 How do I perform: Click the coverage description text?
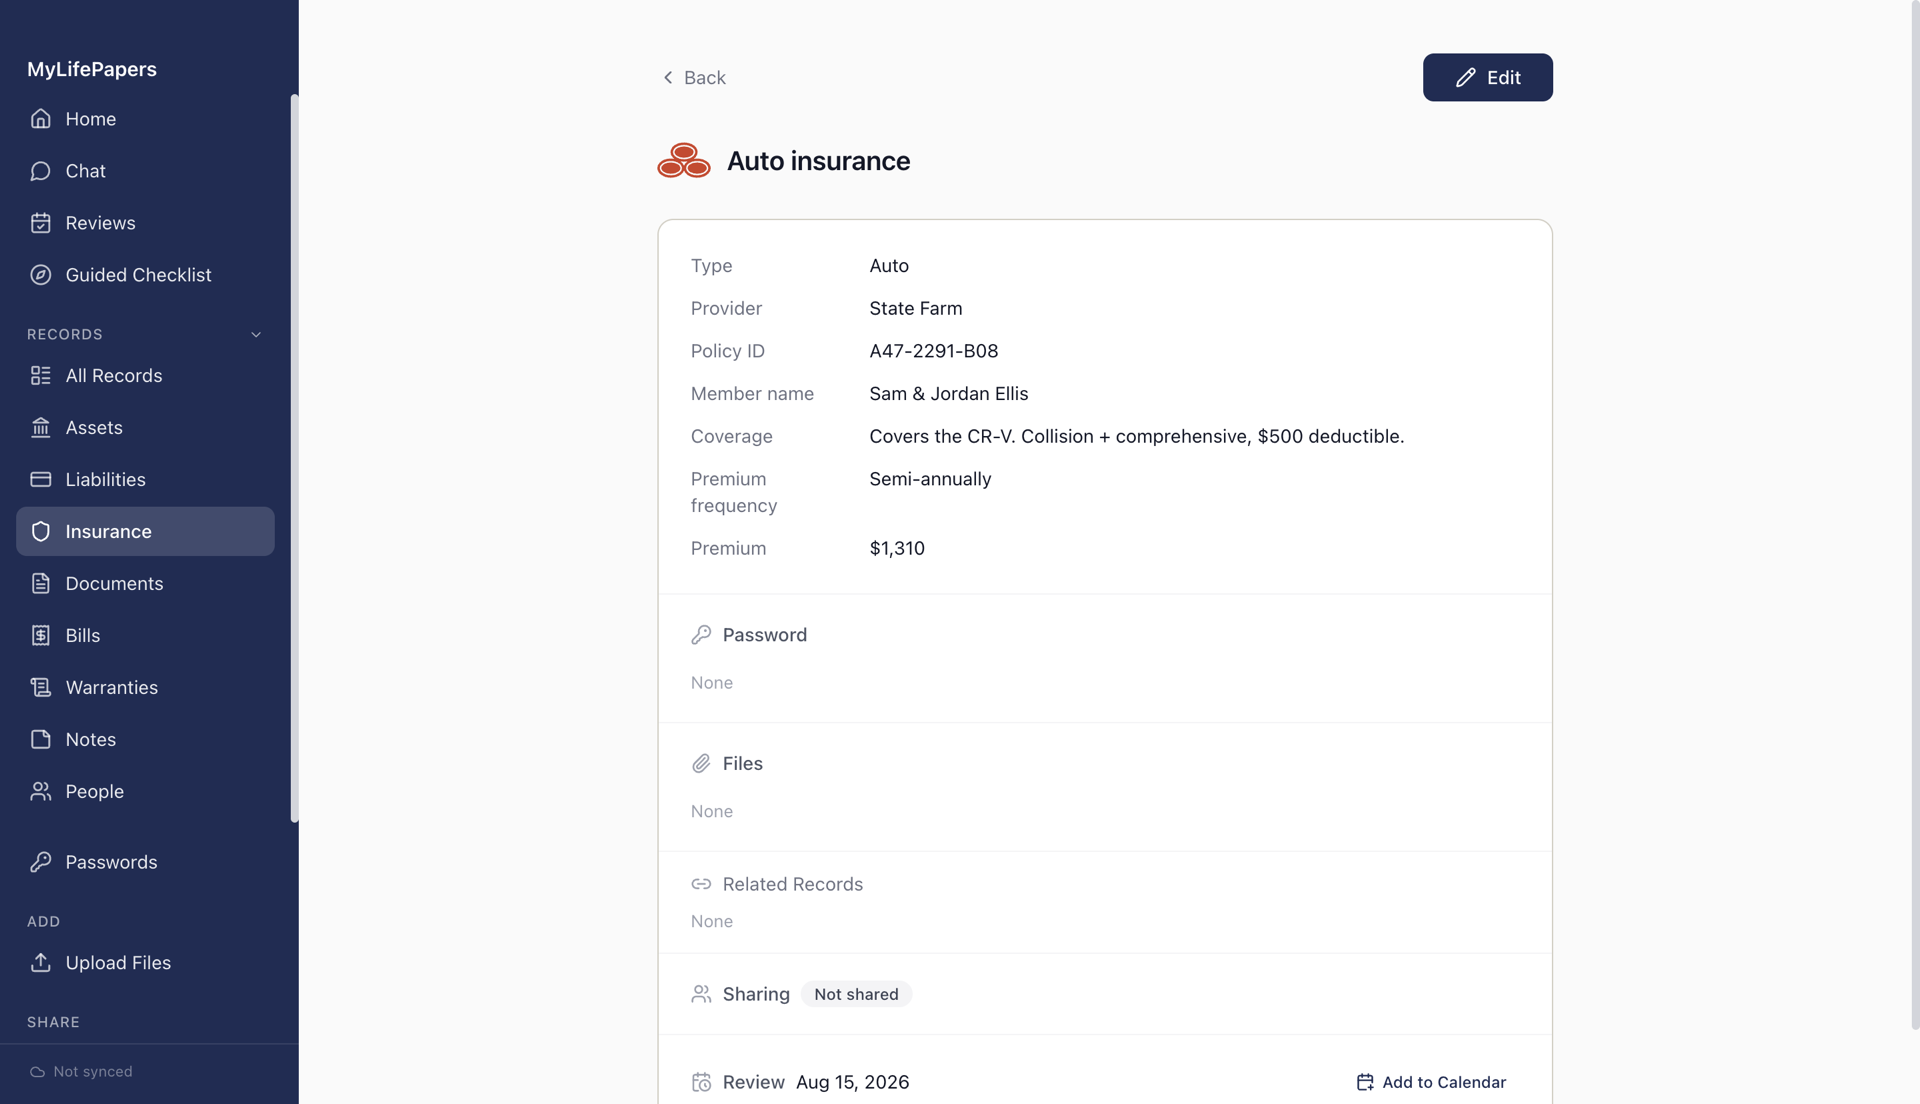1137,437
